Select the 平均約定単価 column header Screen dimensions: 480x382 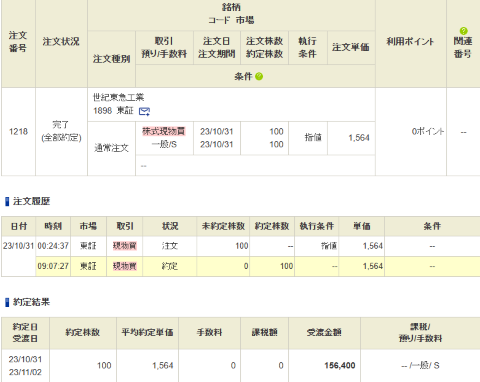(147, 333)
